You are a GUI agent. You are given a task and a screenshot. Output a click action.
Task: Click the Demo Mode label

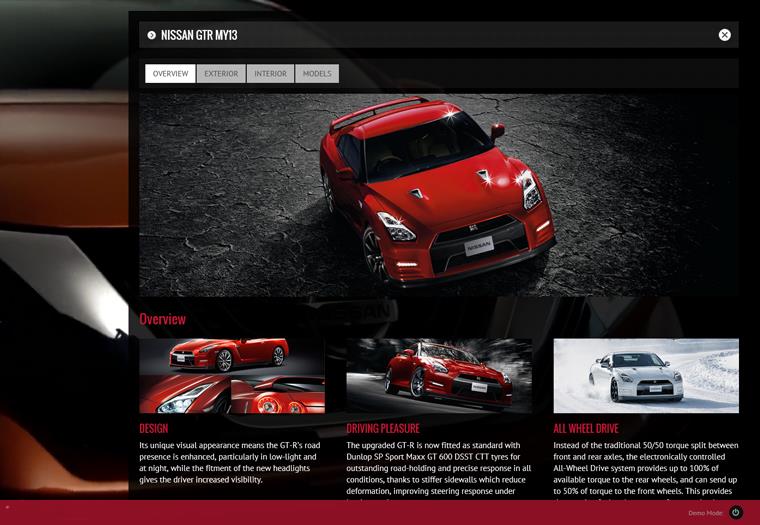[x=705, y=513]
